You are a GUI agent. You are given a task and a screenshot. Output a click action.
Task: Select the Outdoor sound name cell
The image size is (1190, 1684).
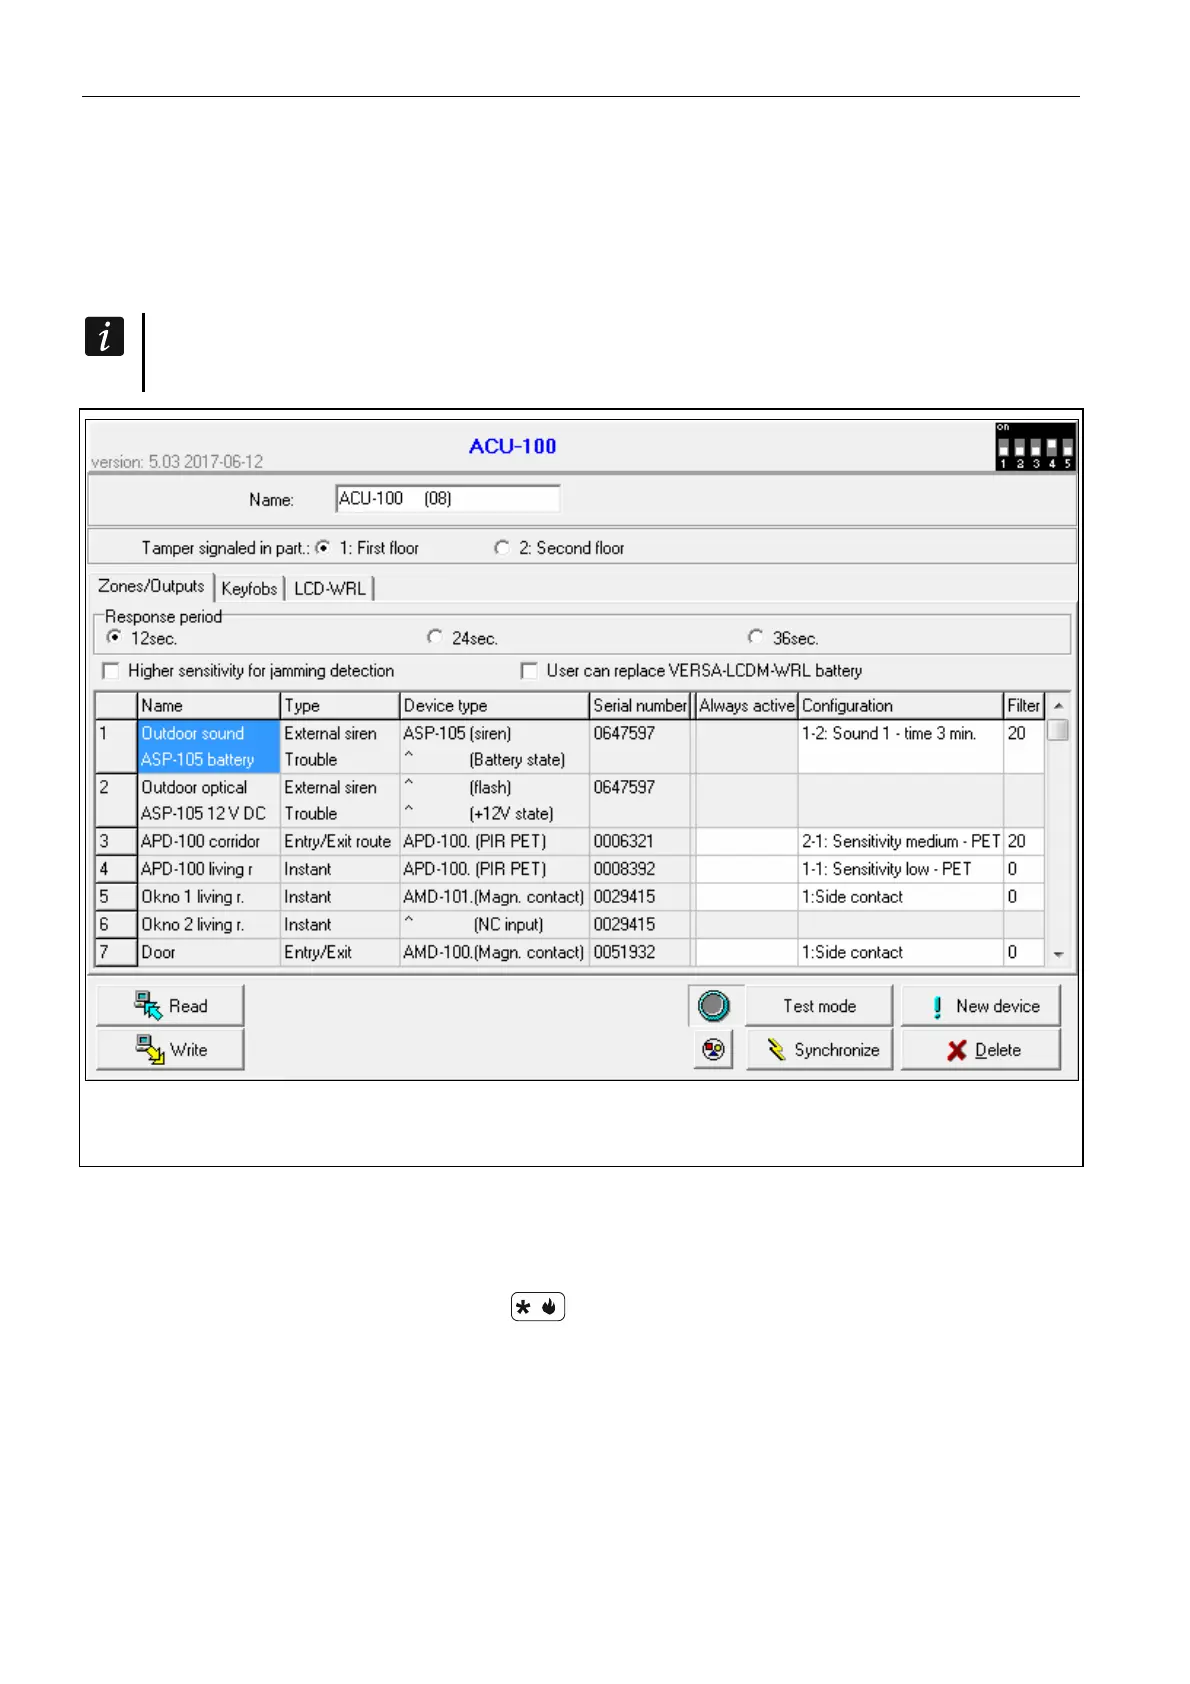pos(208,733)
